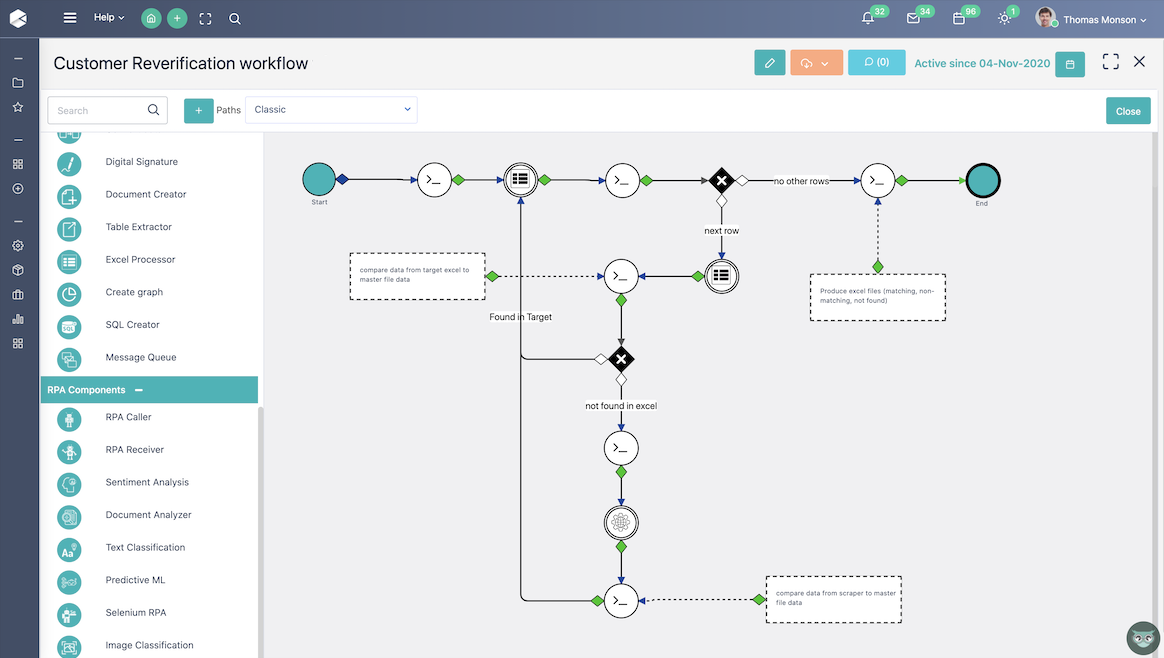Screen dimensions: 1164x658
Task: Collapse the RPA Components section
Action: pos(137,389)
